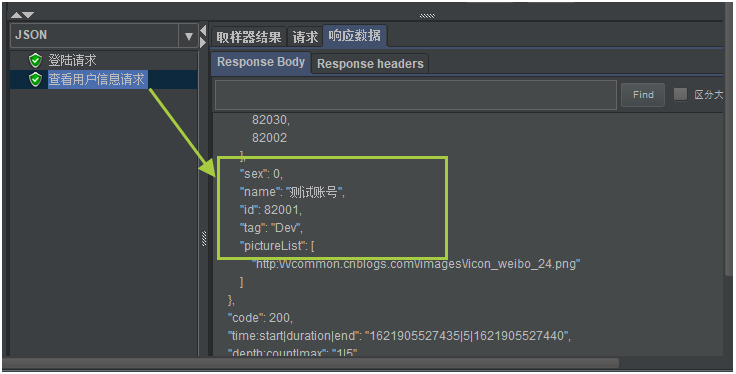Switch to the Response Body tab
The width and height of the screenshot is (736, 374).
pos(261,62)
